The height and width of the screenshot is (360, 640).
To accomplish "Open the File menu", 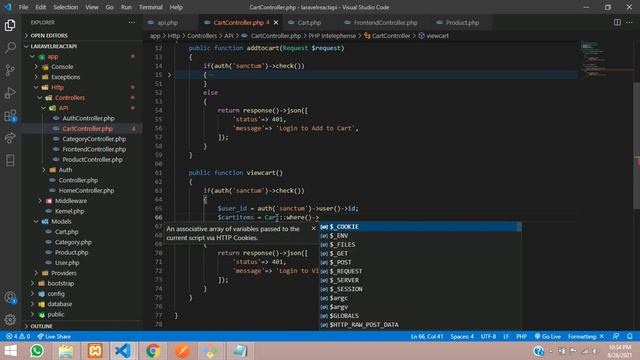I will 24,7.
